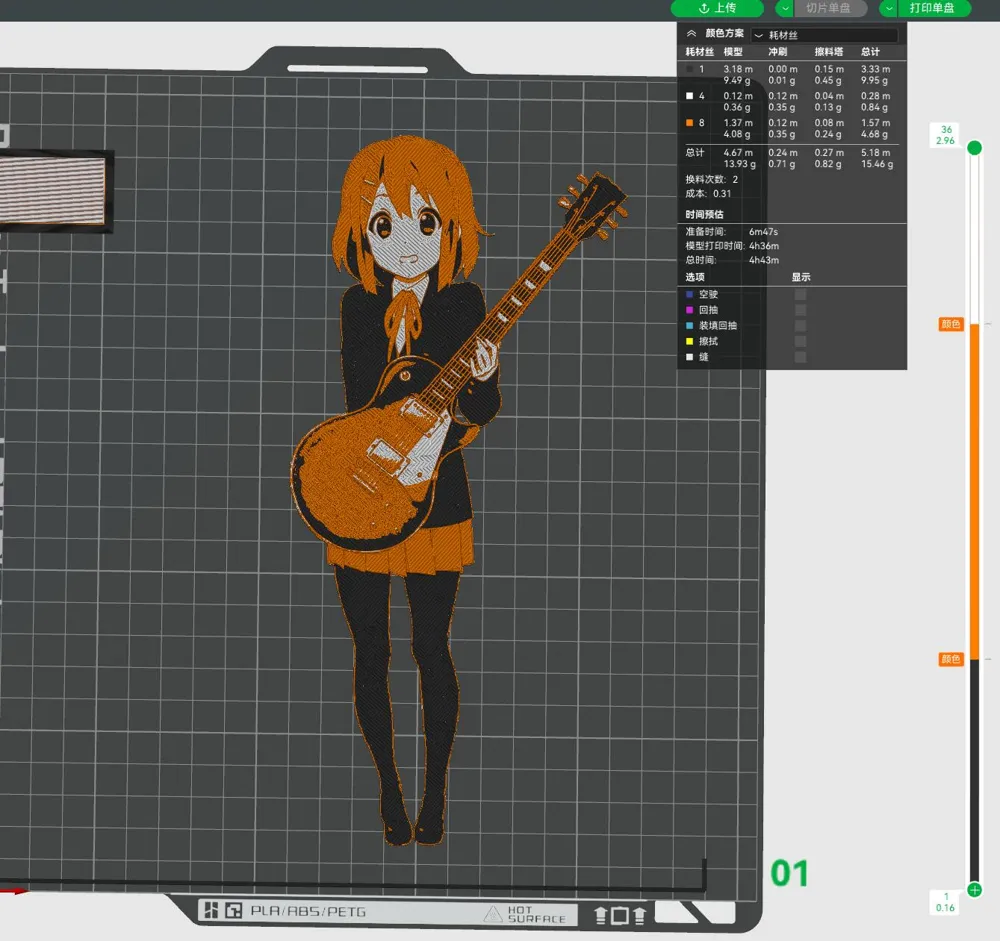Click the 耗材丝 column header

coord(700,52)
